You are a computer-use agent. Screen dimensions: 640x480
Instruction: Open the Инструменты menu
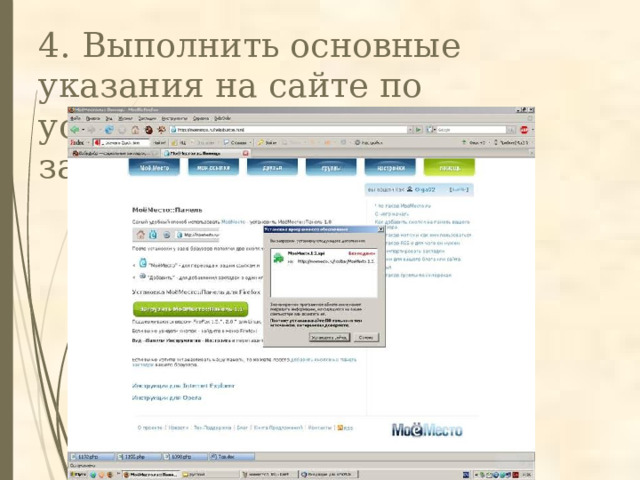pyautogui.click(x=174, y=118)
